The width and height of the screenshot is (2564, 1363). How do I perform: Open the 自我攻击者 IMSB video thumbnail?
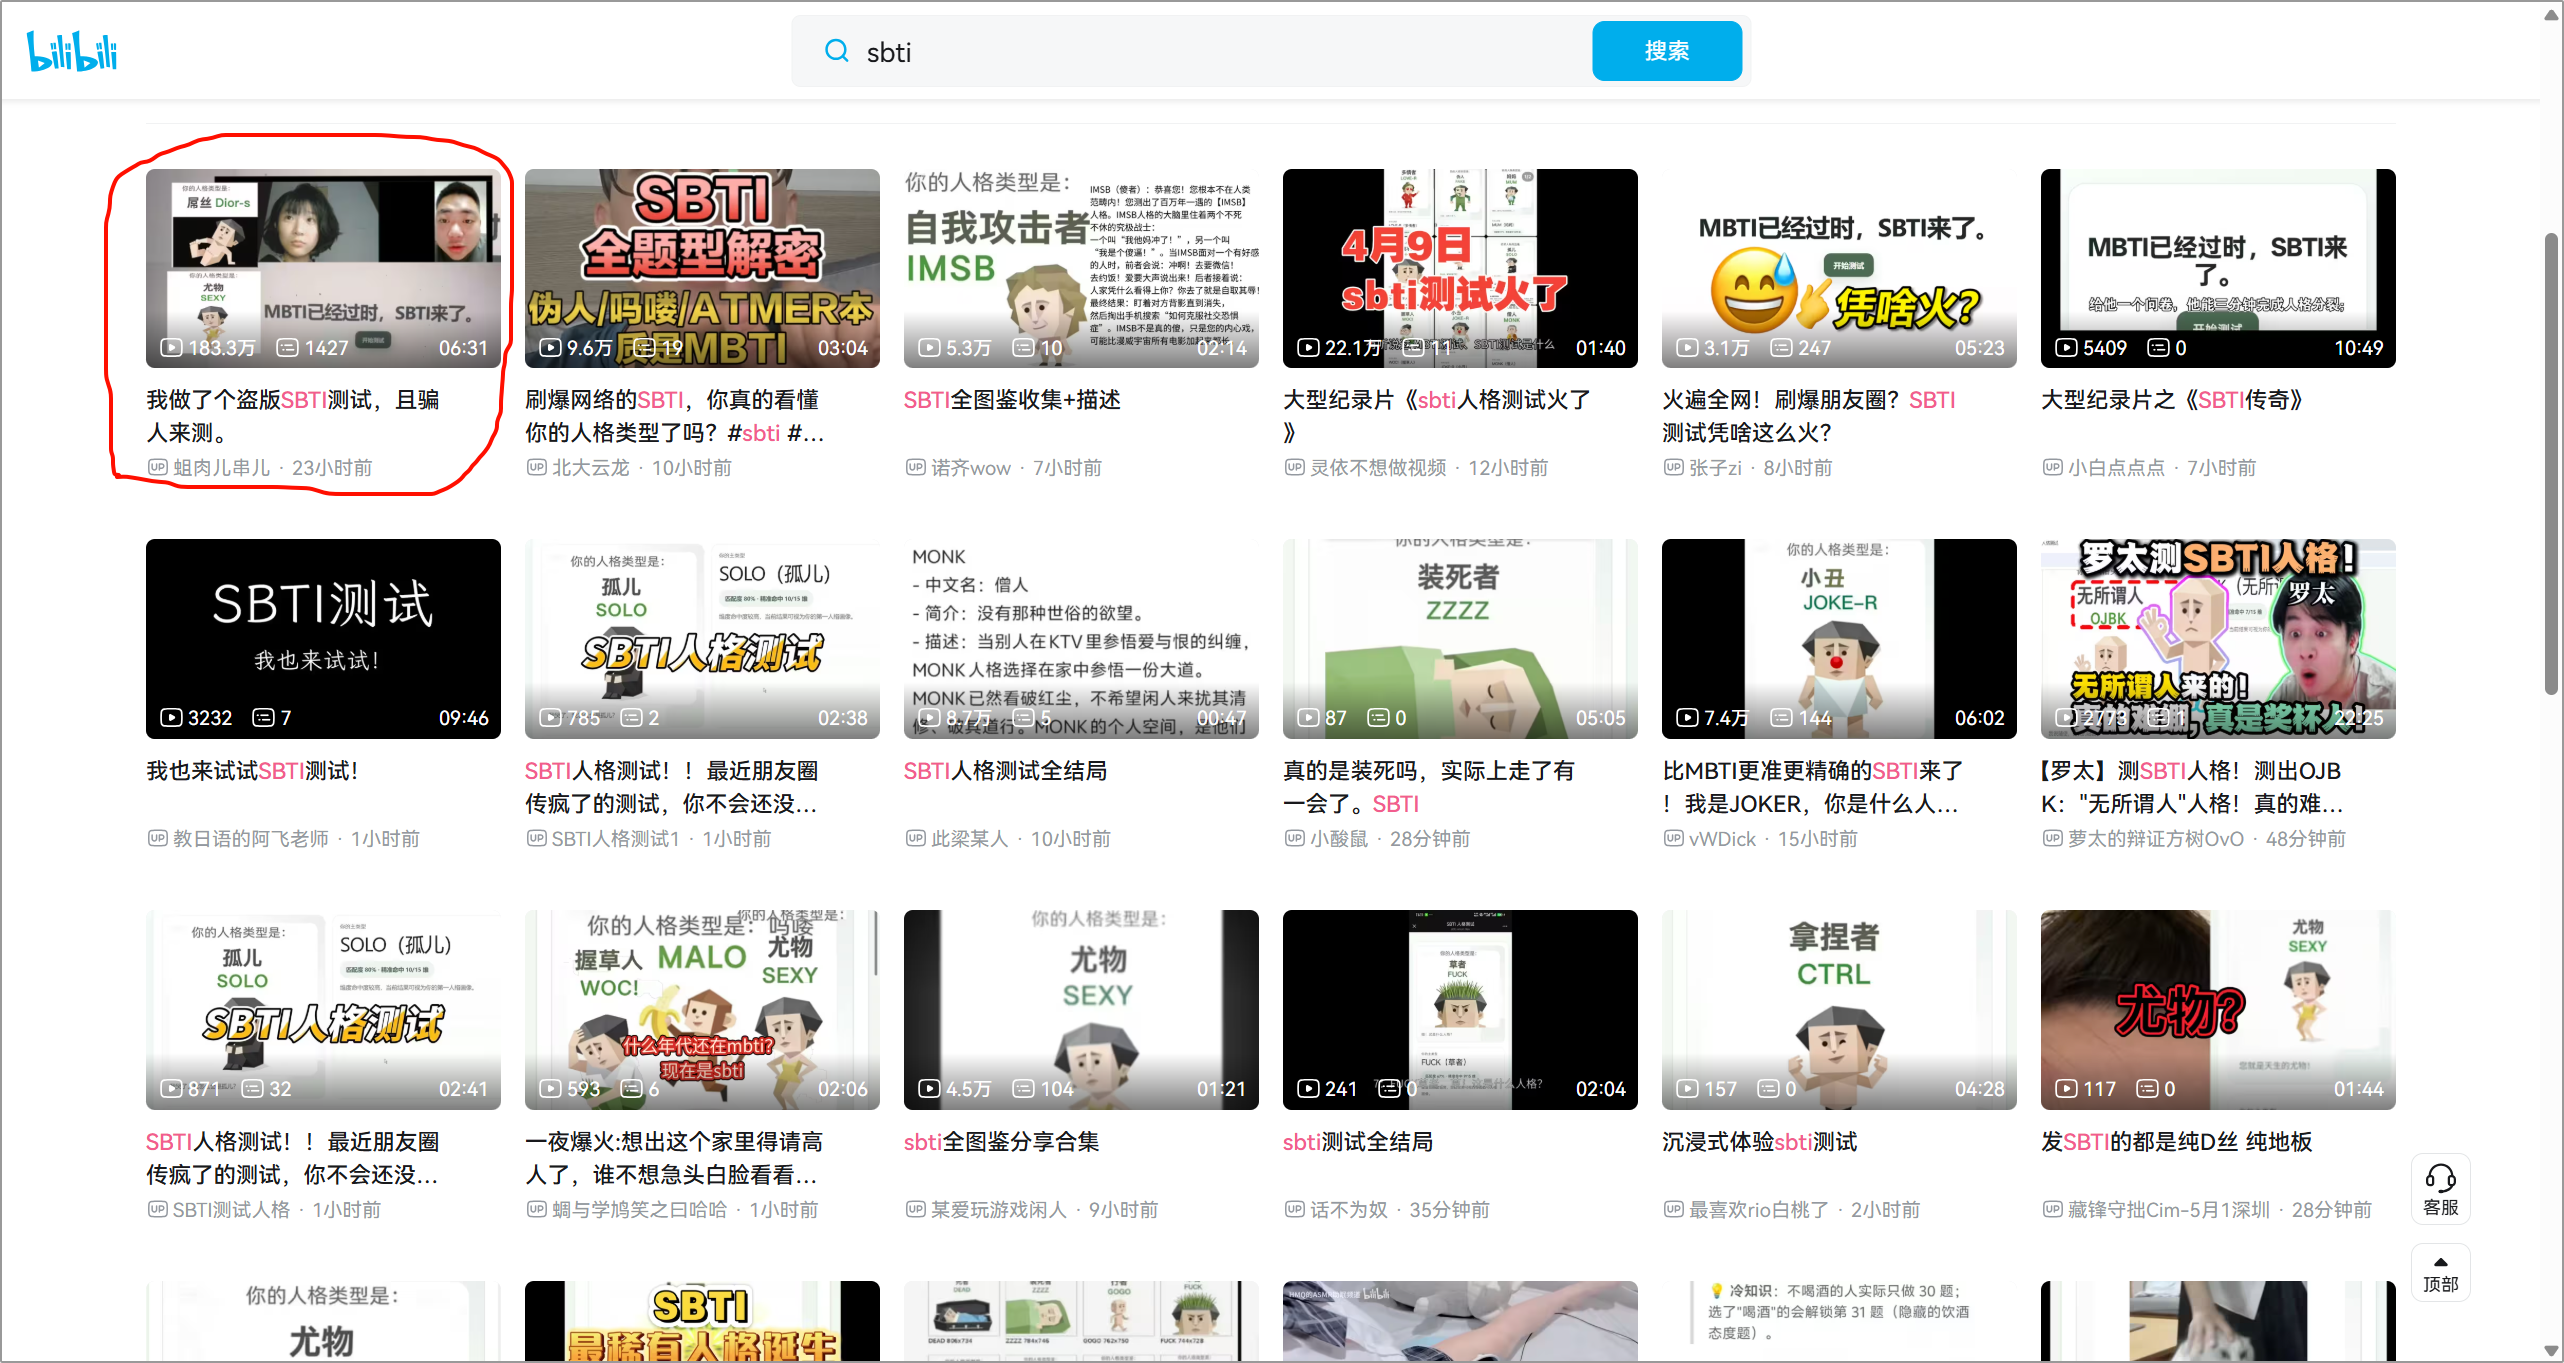pos(1081,268)
